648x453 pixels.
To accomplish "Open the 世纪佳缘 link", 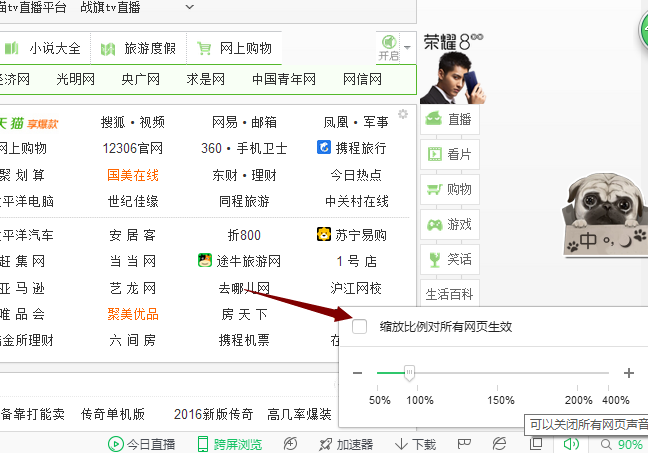I will tap(133, 201).
